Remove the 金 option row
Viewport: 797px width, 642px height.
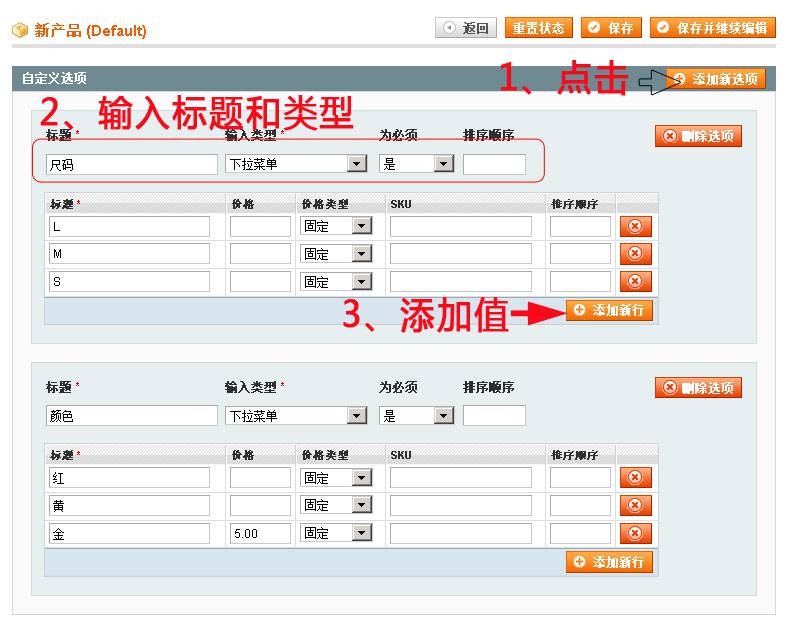(635, 534)
